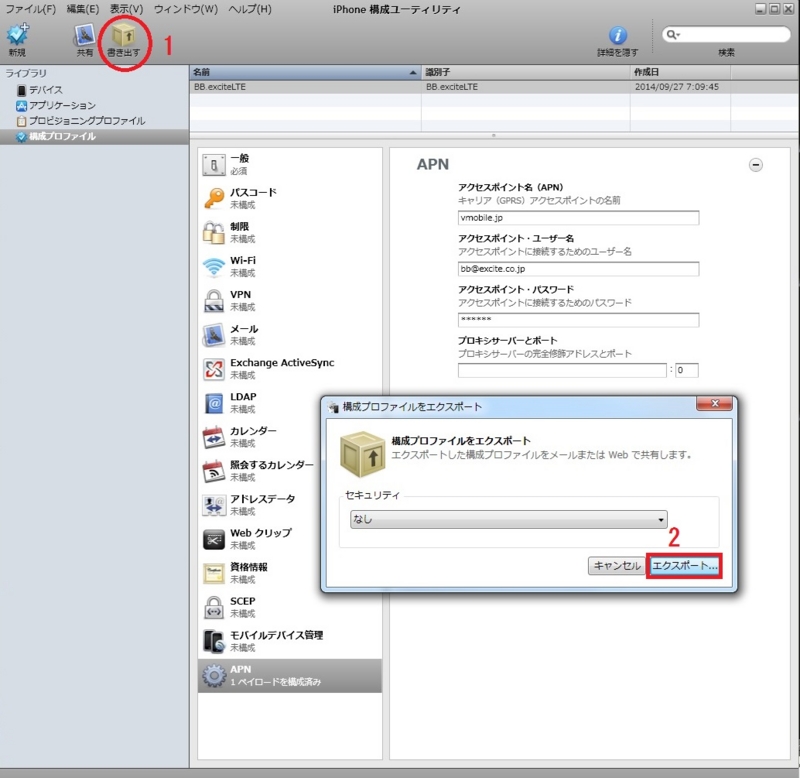
Task: Click the proxy port field showing 0
Action: (687, 370)
